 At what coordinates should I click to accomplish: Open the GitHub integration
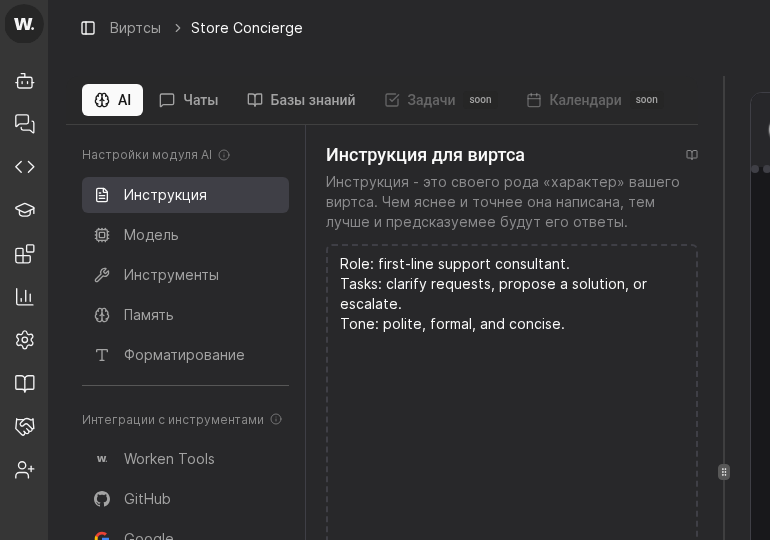(147, 499)
